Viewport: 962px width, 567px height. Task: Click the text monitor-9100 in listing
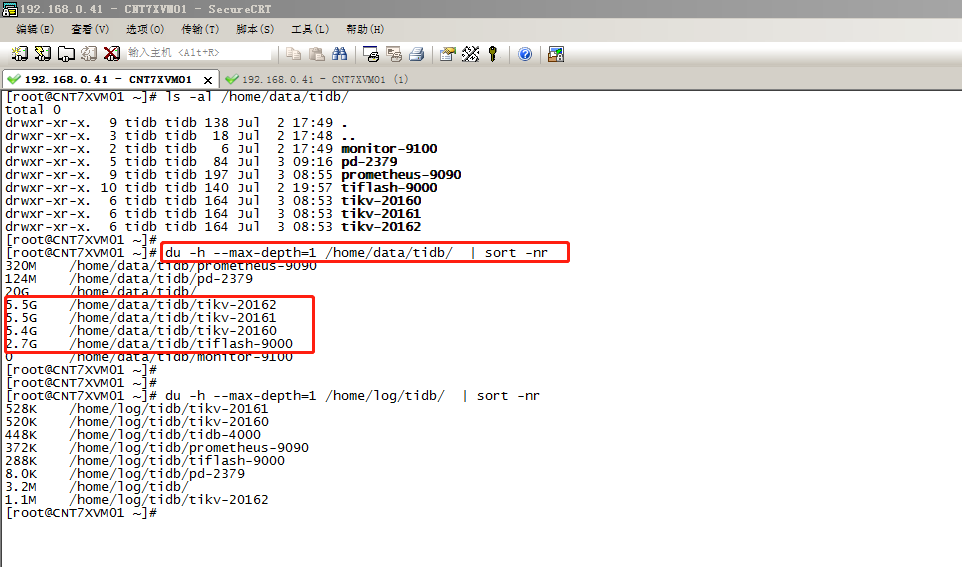(x=390, y=148)
